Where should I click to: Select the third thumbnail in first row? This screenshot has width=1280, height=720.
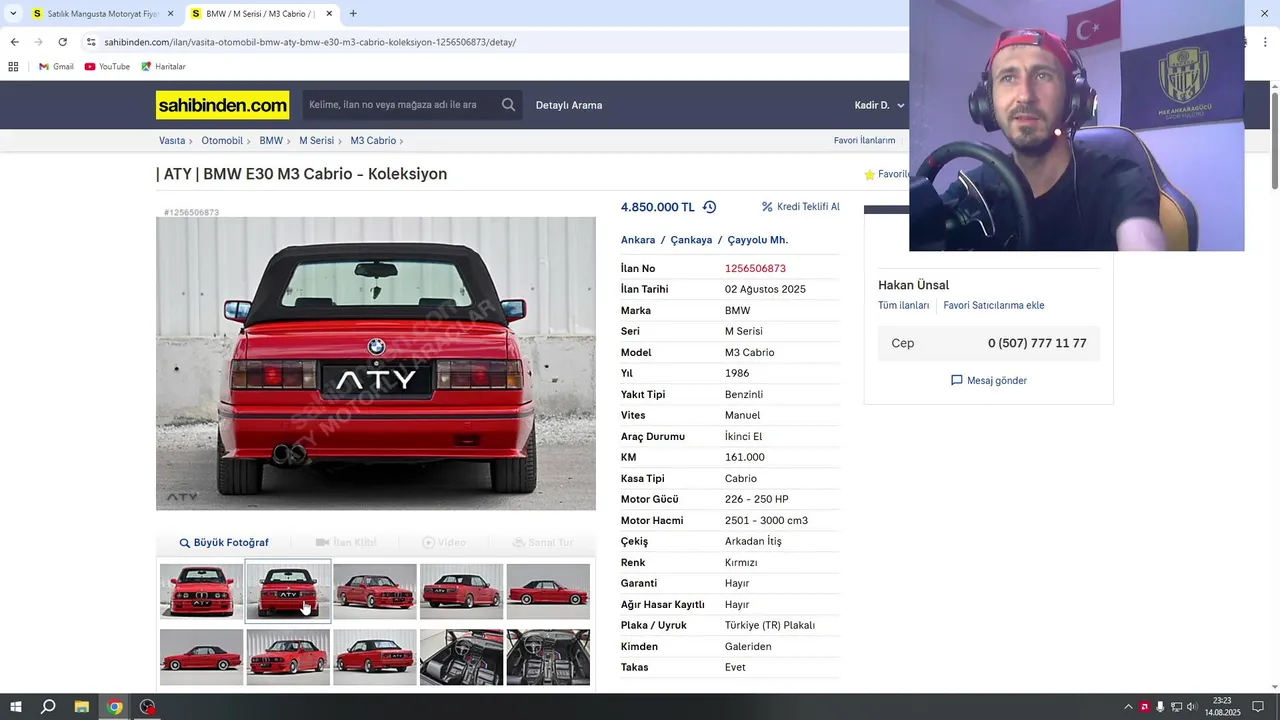[375, 591]
